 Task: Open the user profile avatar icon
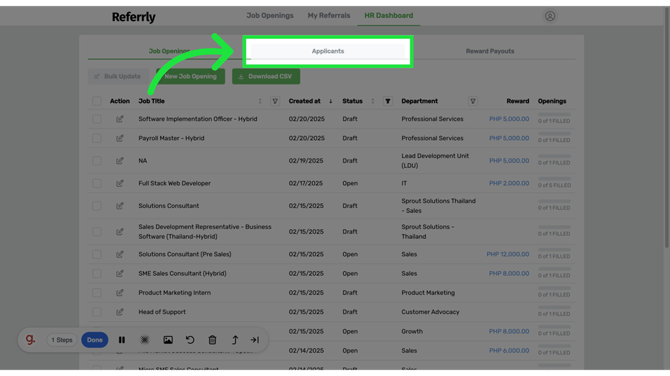pos(550,16)
